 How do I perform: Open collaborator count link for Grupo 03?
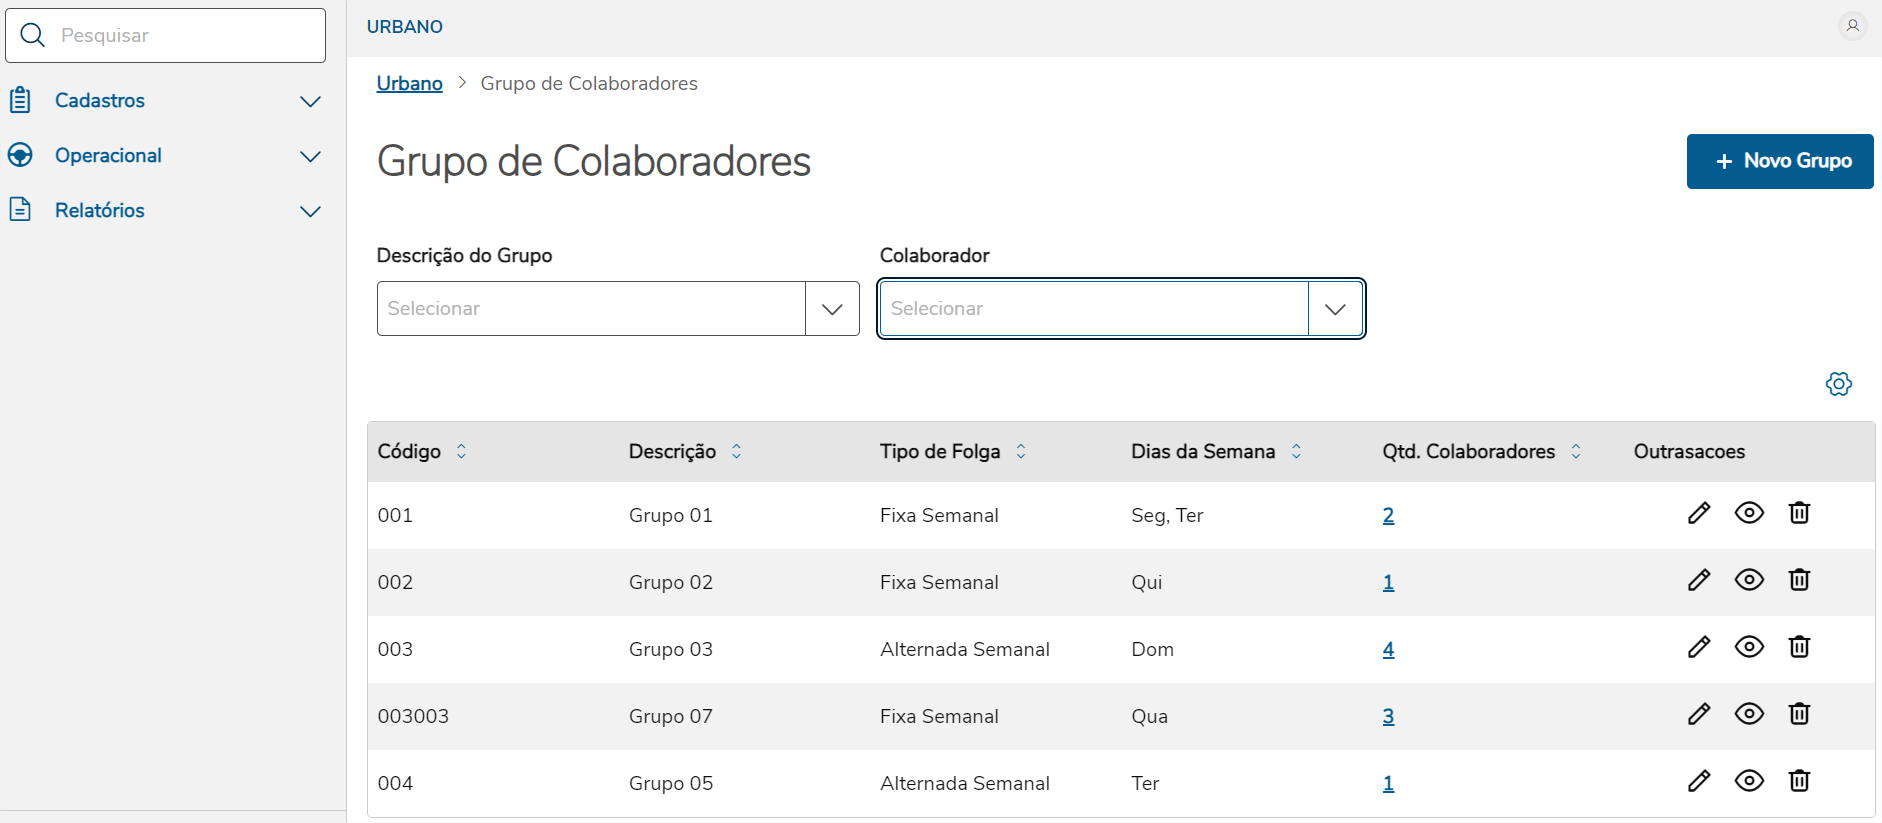click(x=1388, y=650)
